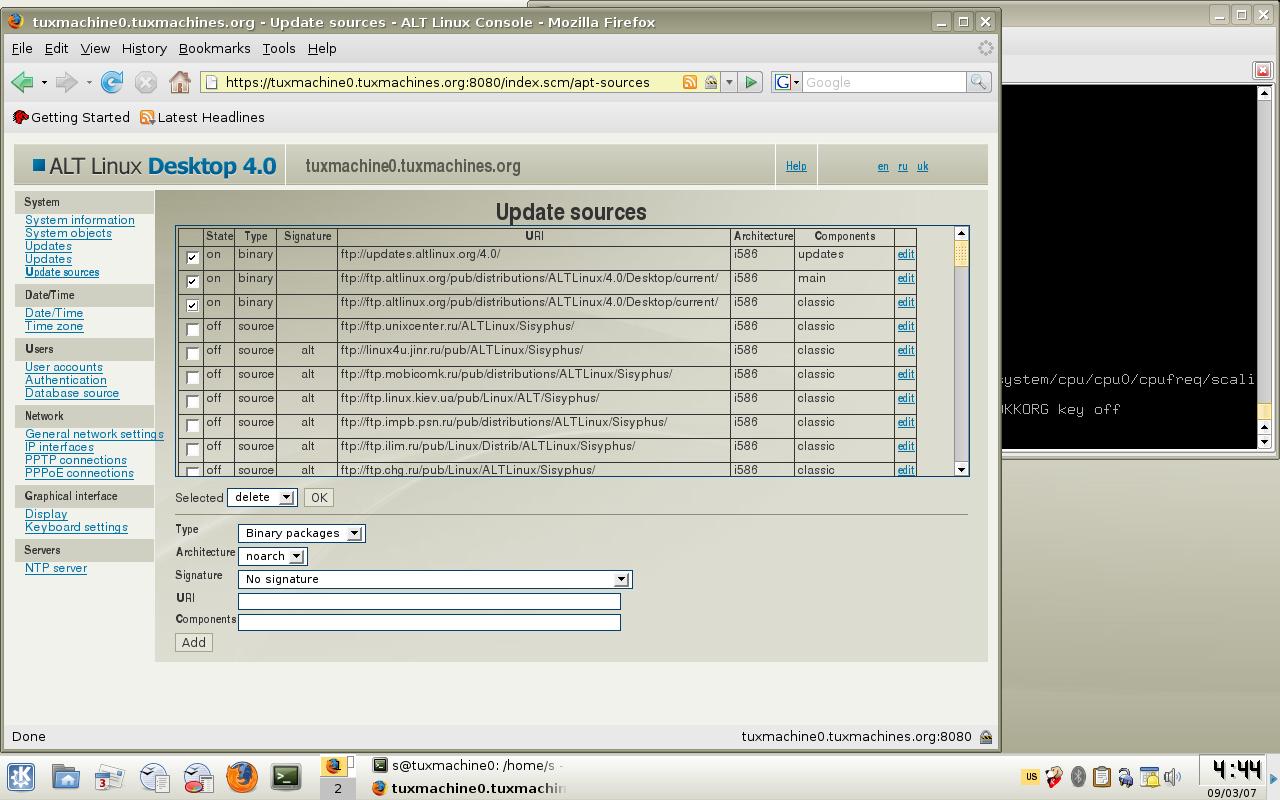This screenshot has width=1280, height=800.
Task: Open the Home folder from the panel
Action: 66,777
